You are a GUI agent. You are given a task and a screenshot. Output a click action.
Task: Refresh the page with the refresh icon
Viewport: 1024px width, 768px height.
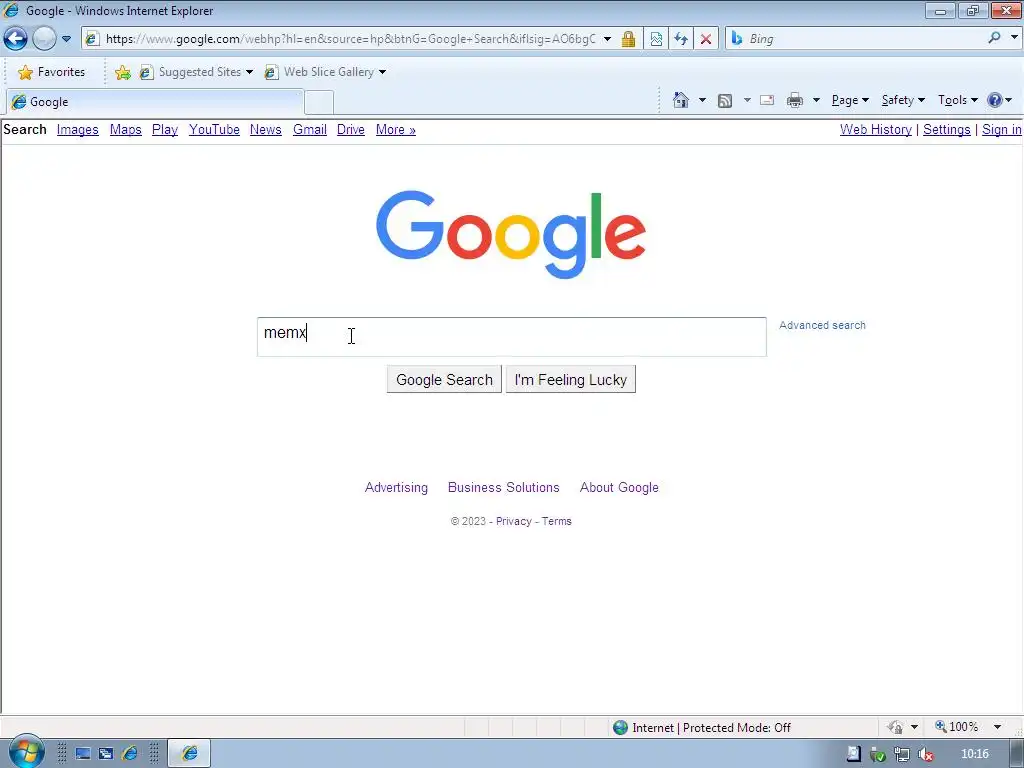[680, 39]
